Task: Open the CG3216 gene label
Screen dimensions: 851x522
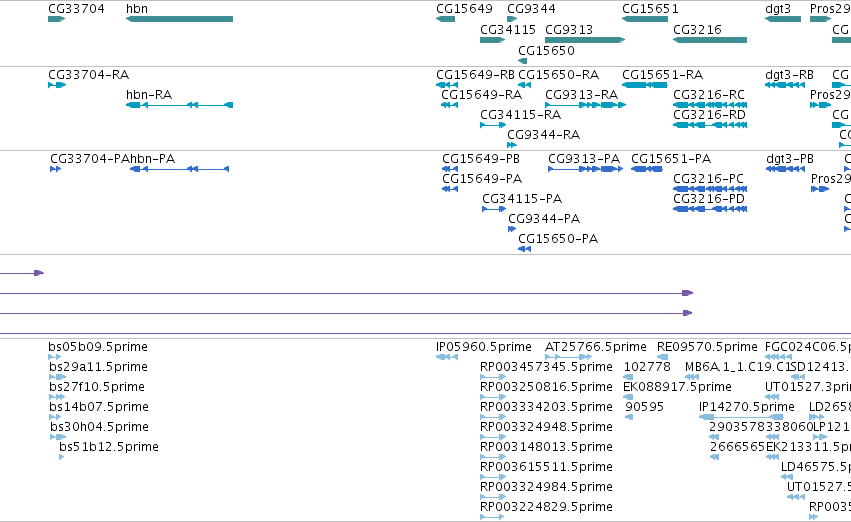Action: (x=697, y=29)
